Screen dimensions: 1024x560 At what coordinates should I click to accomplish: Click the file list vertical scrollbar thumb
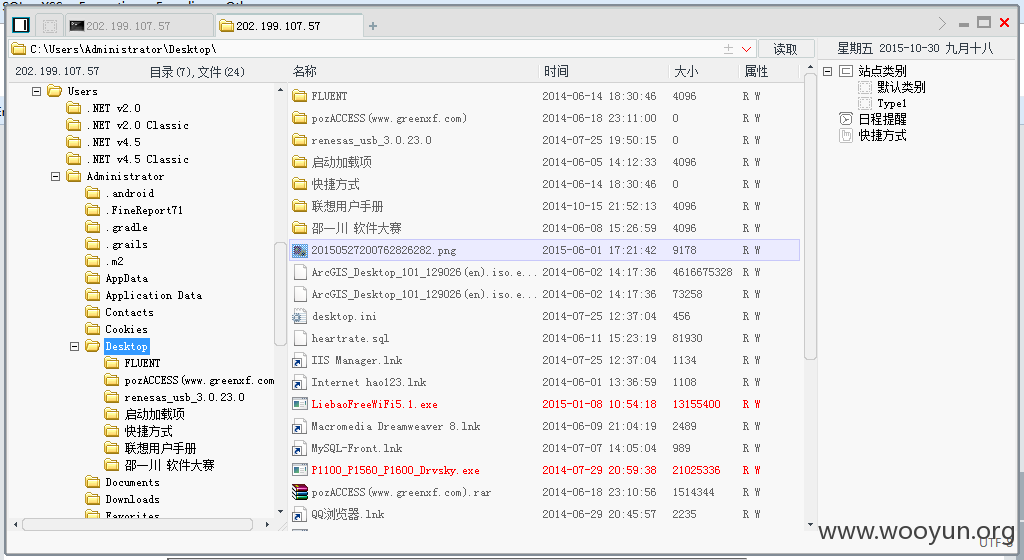(810, 216)
